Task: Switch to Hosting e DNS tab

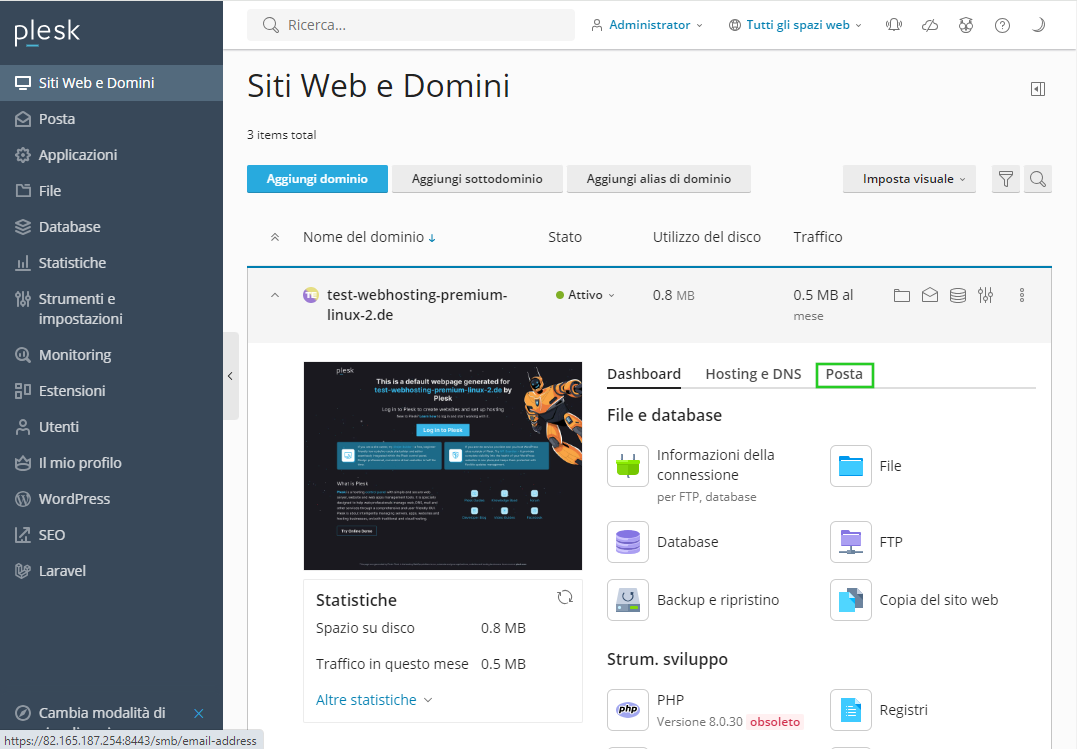Action: coord(753,374)
